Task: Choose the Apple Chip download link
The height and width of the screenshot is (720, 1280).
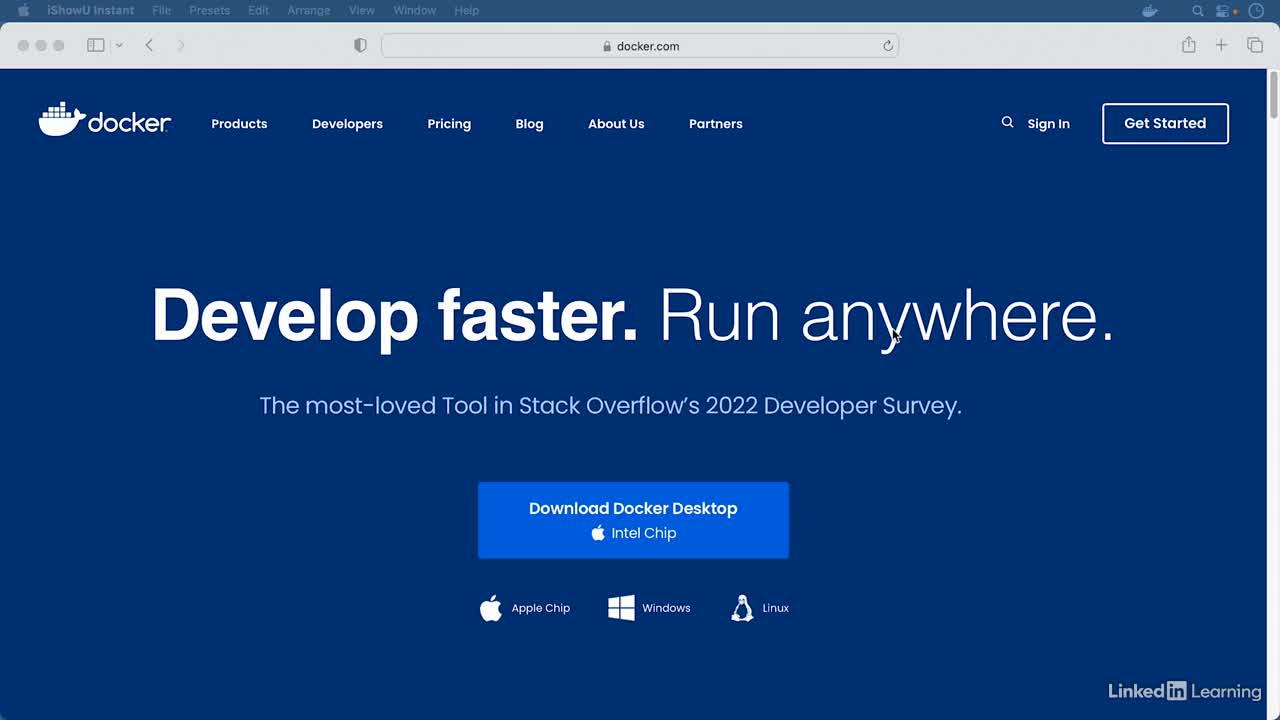Action: [x=525, y=608]
